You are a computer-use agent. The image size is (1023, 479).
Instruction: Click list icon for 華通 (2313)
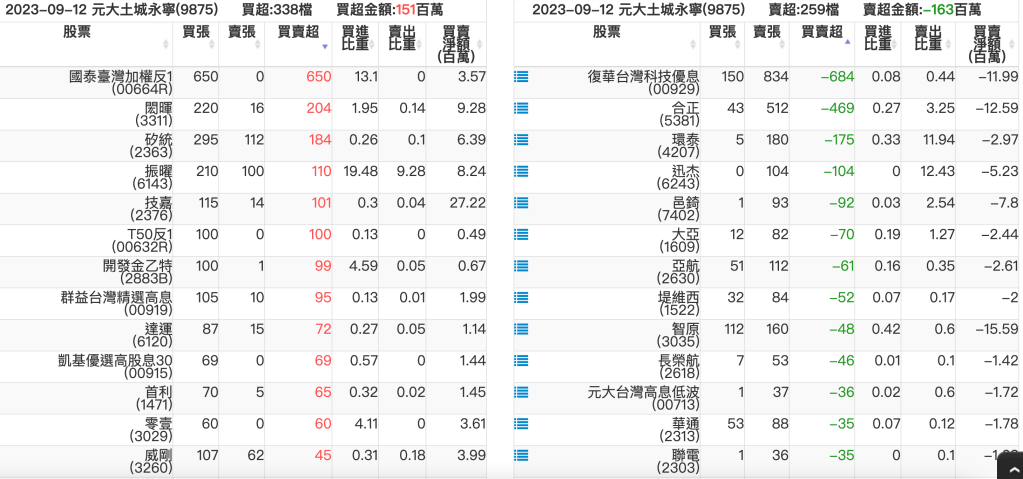click(521, 424)
